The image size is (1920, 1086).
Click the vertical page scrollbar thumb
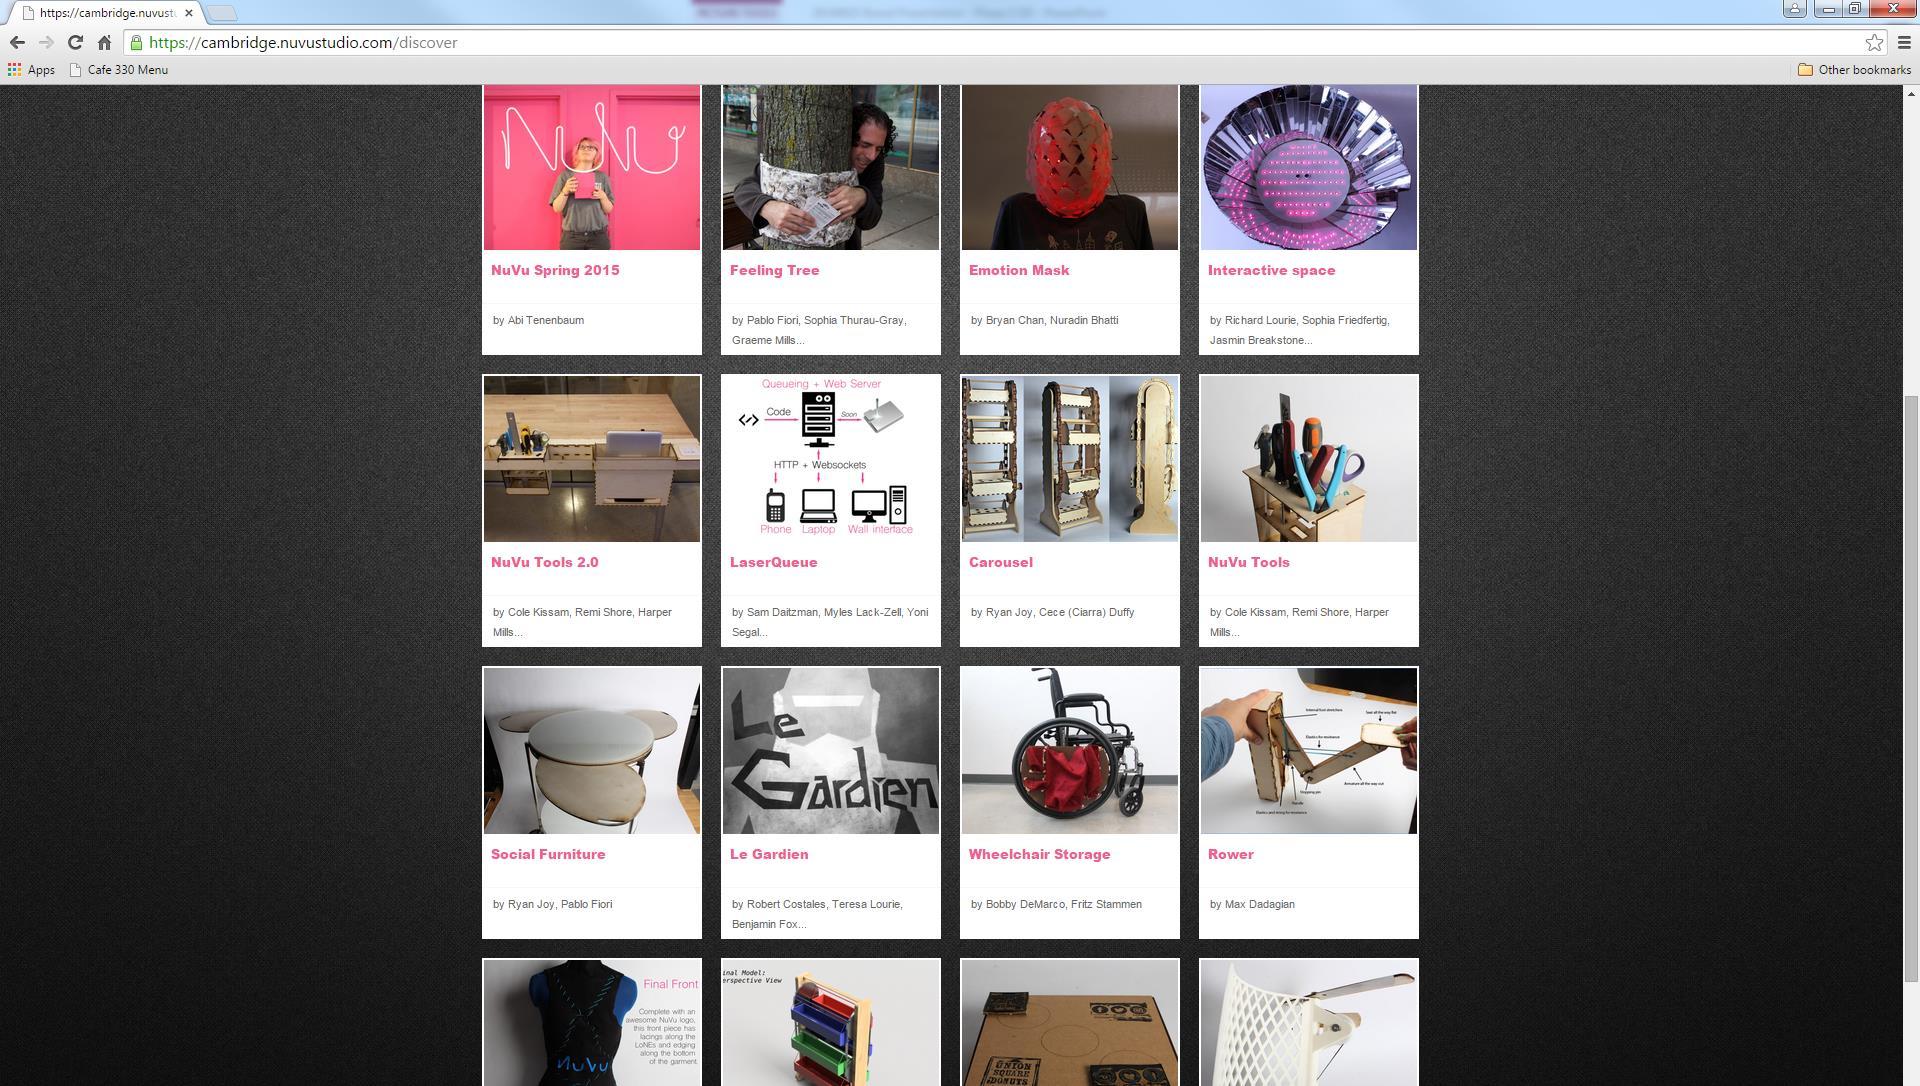[x=1911, y=688]
